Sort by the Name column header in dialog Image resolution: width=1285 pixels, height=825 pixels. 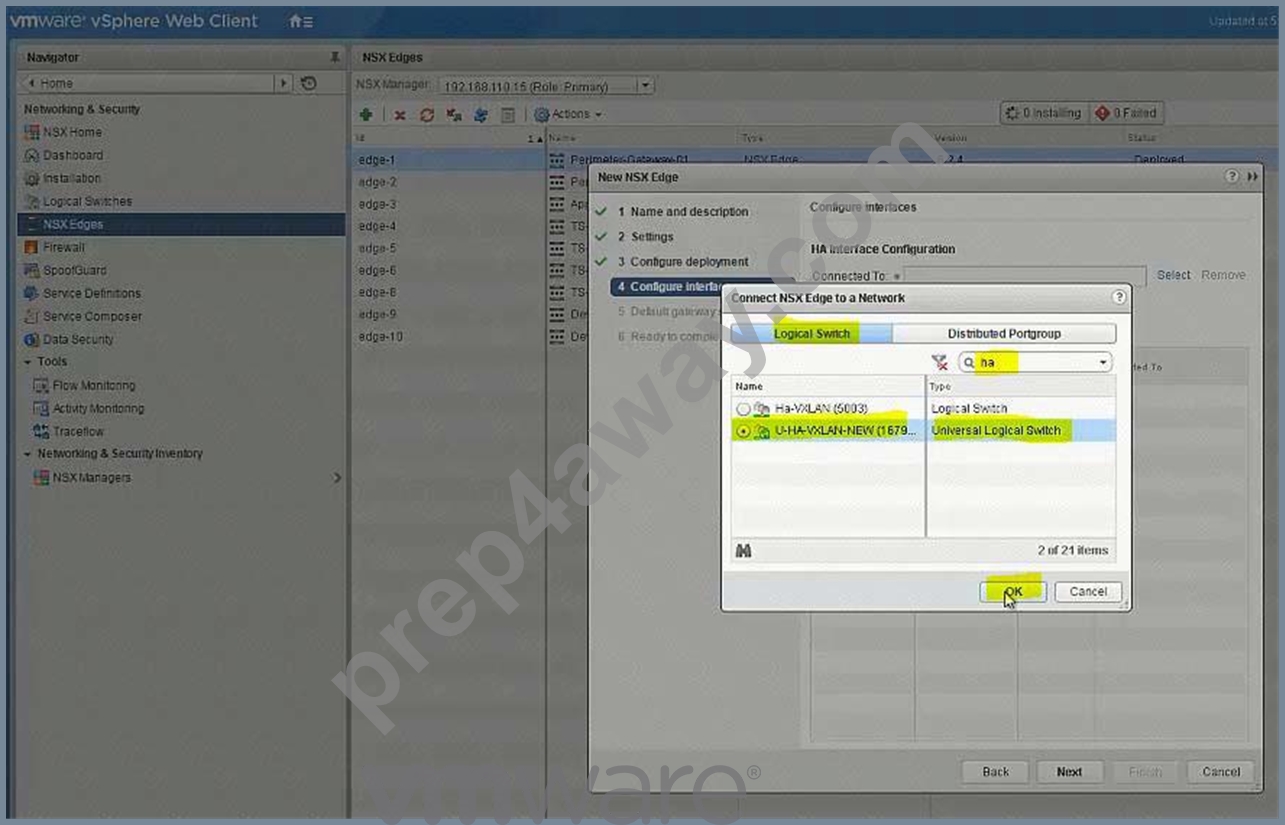click(x=828, y=386)
